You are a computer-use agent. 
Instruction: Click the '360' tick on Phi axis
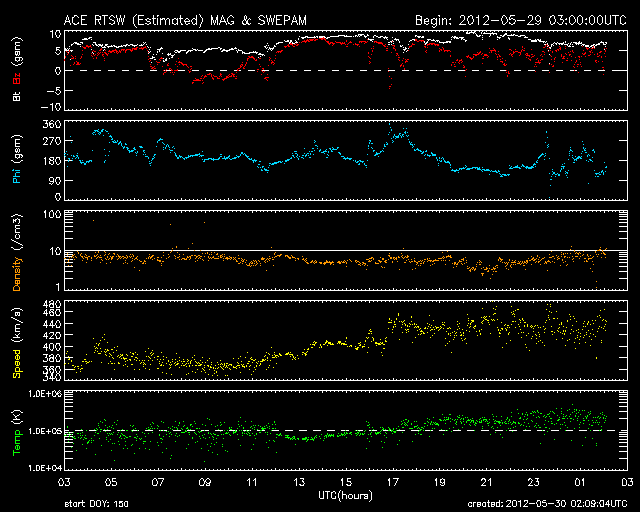52,124
